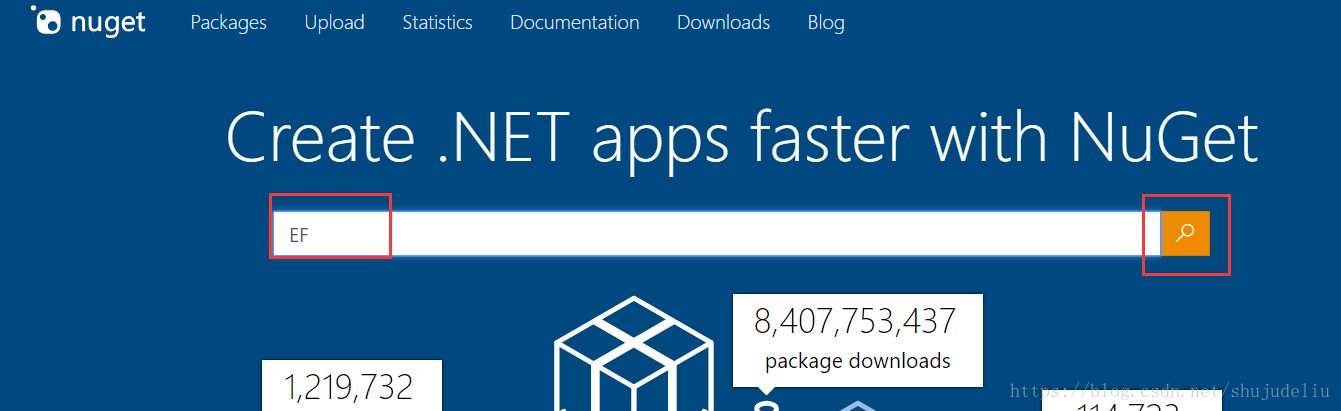Visit the Blog page
The image size is (1341, 411).
point(826,22)
